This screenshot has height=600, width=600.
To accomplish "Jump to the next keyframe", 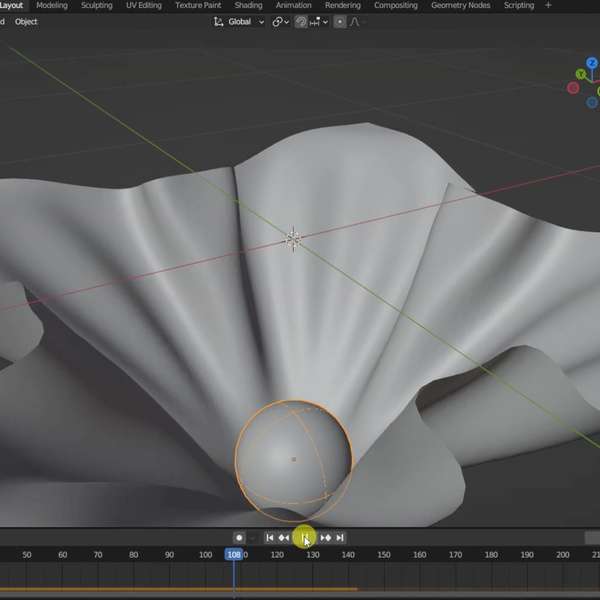I will [325, 538].
